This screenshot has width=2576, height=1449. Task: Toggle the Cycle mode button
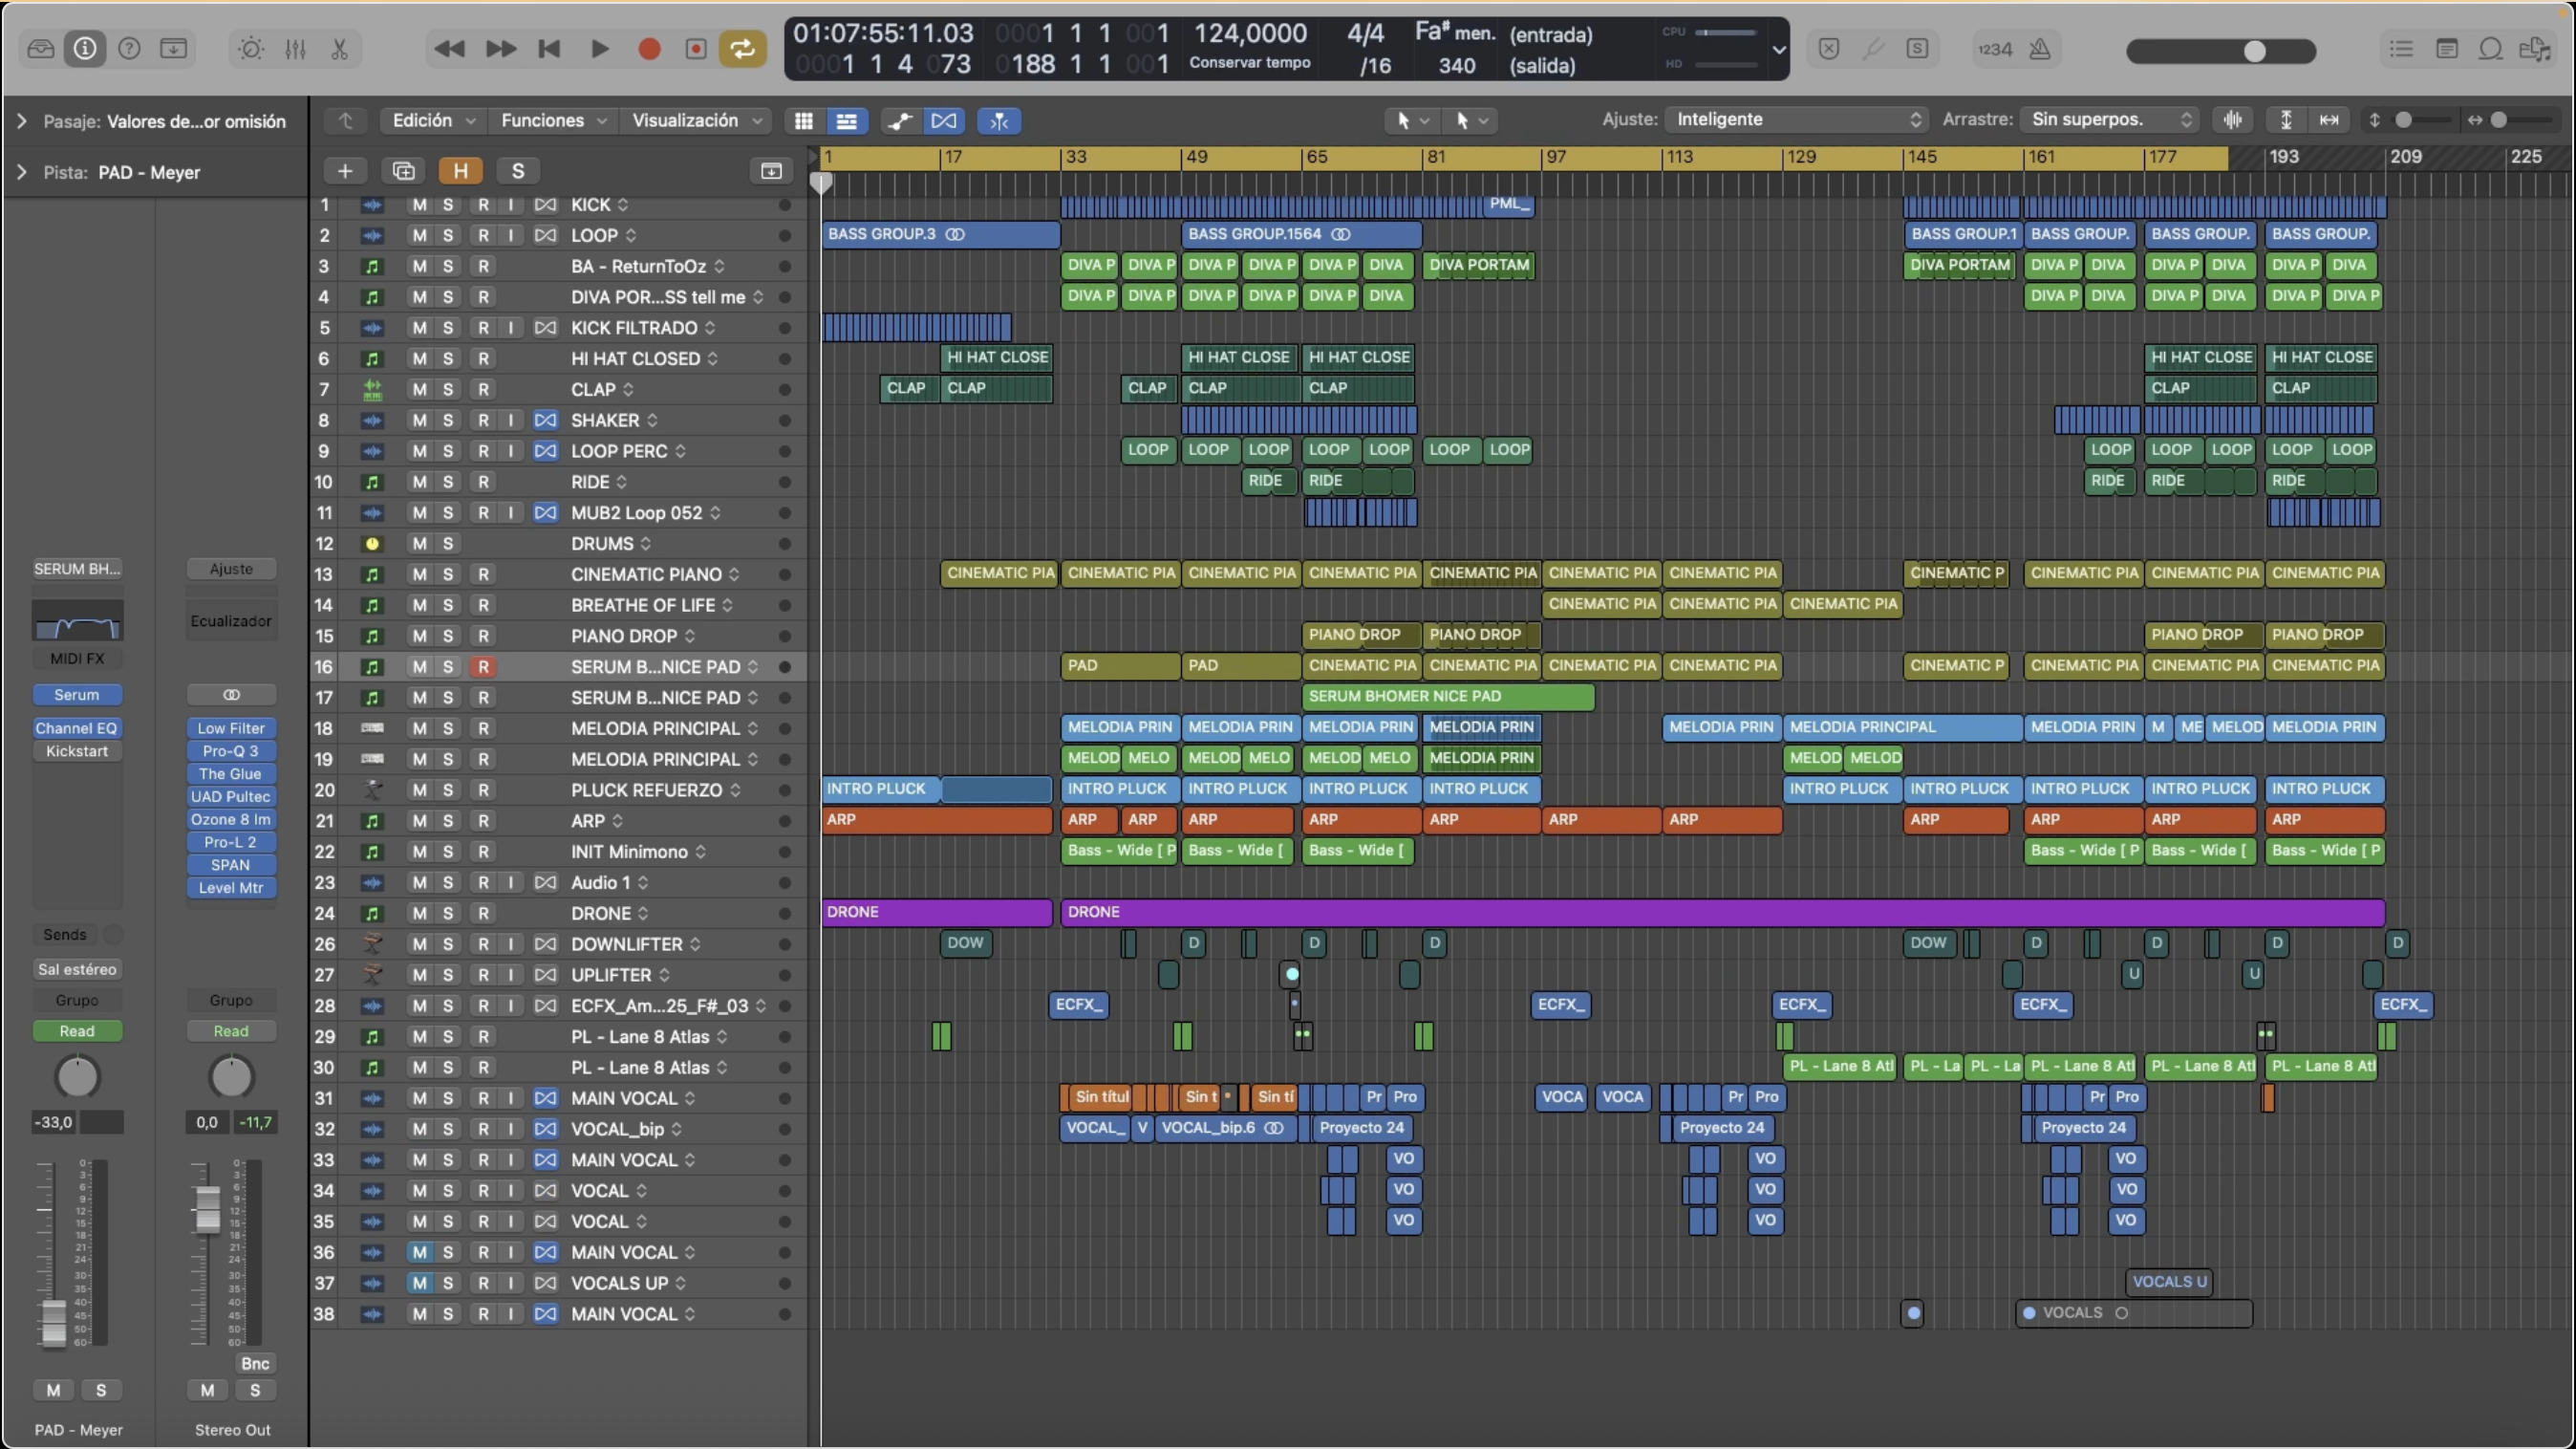click(742, 49)
